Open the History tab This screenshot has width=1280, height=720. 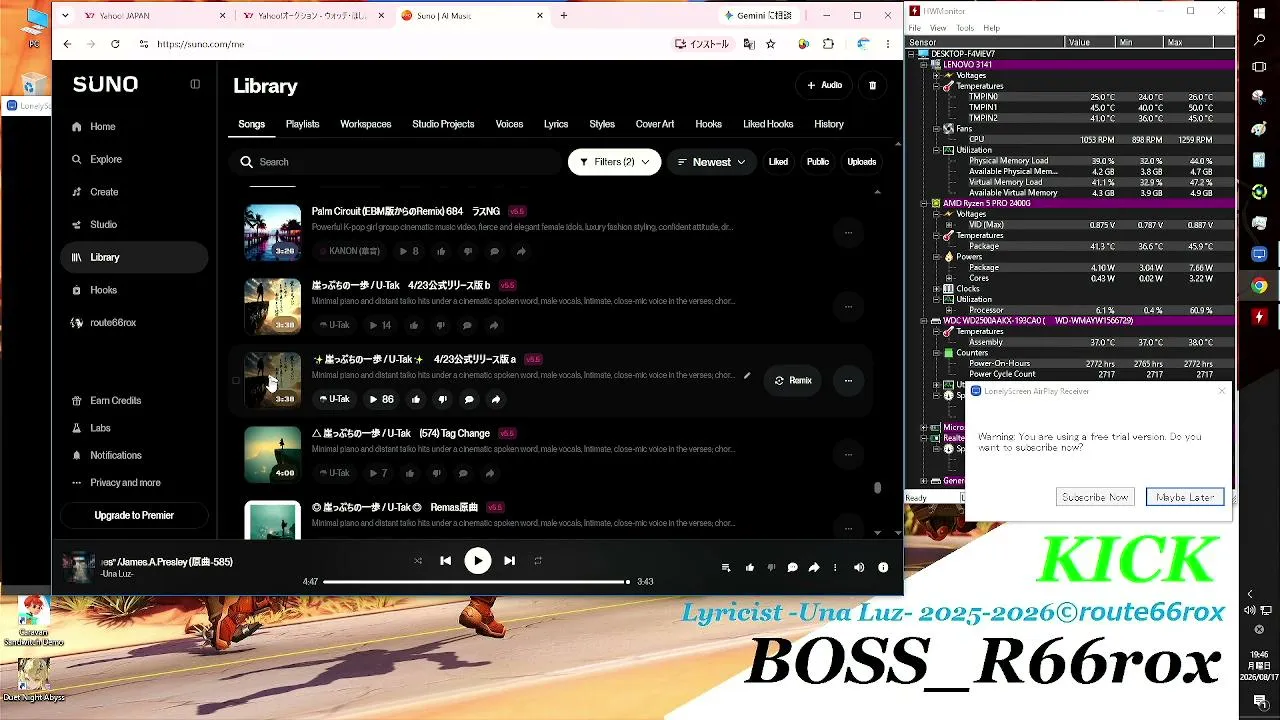[x=829, y=124]
